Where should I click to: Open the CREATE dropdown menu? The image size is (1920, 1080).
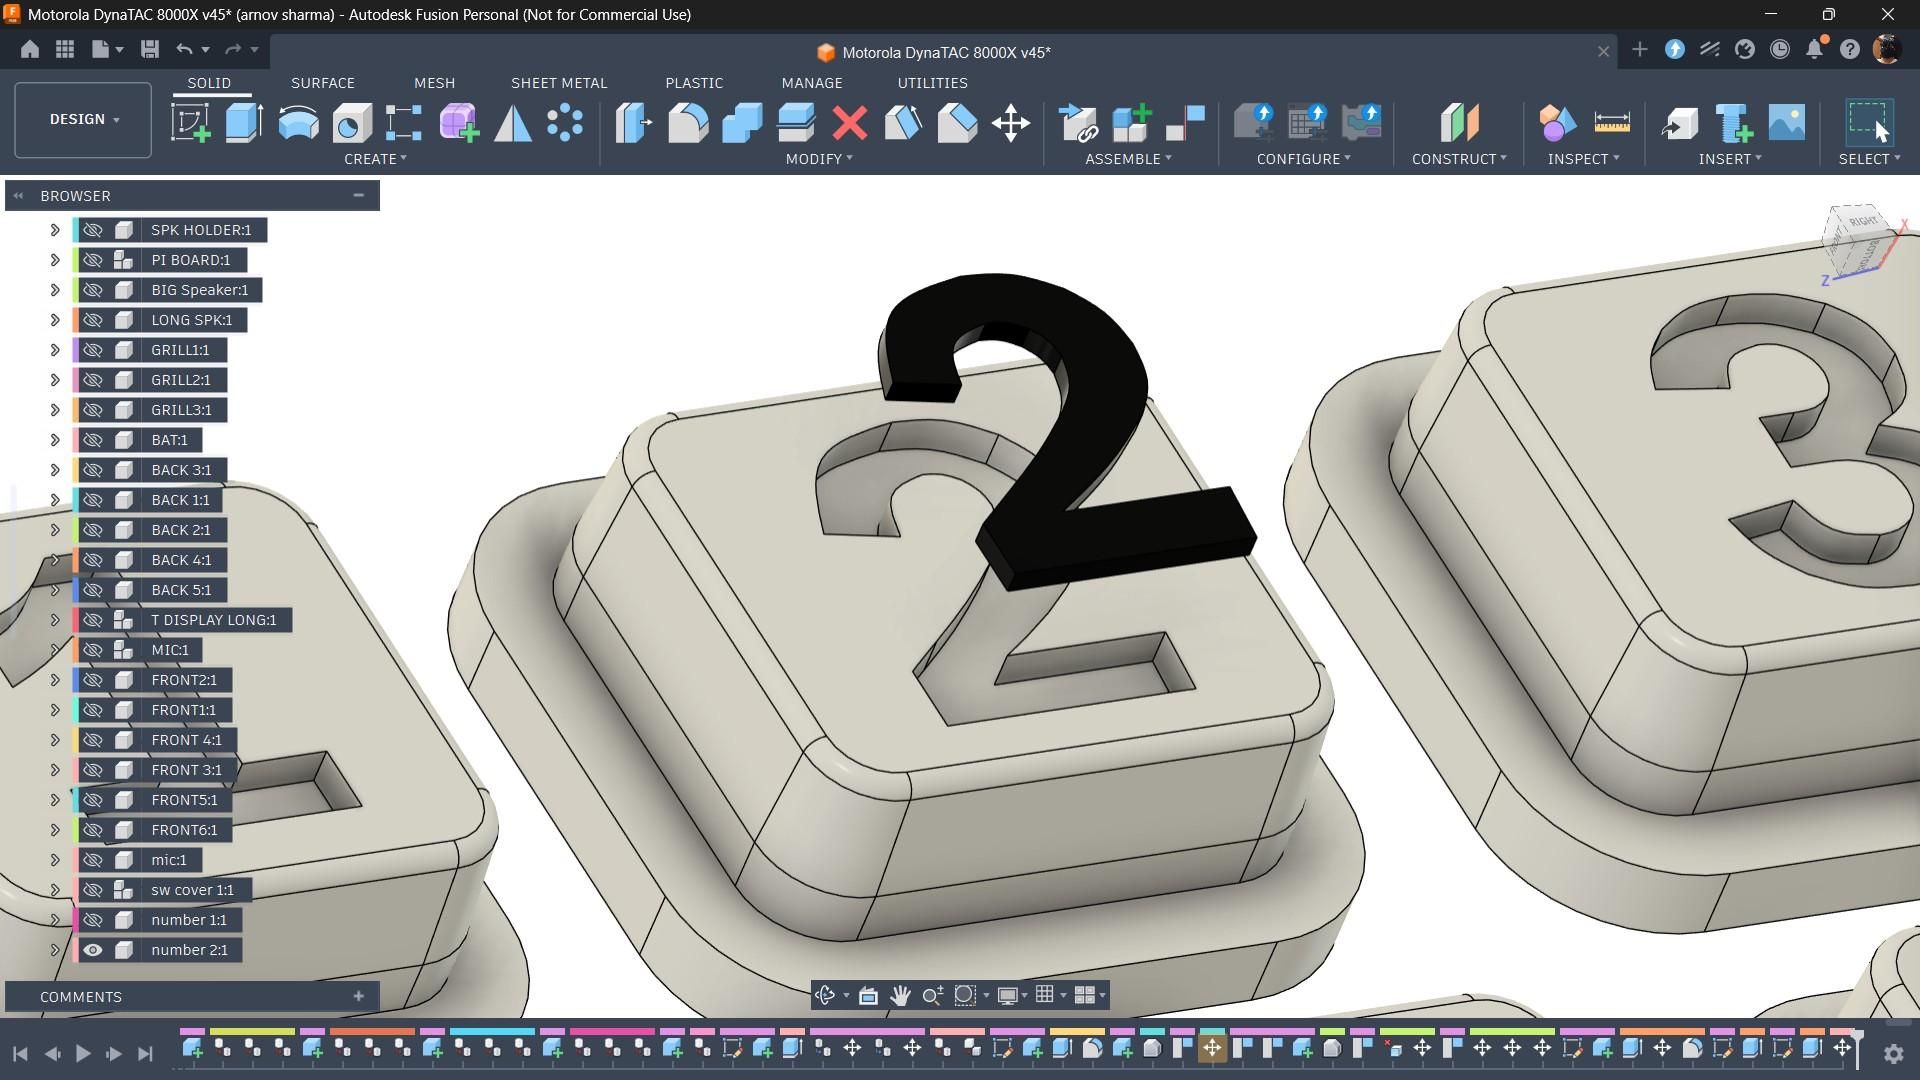point(375,159)
